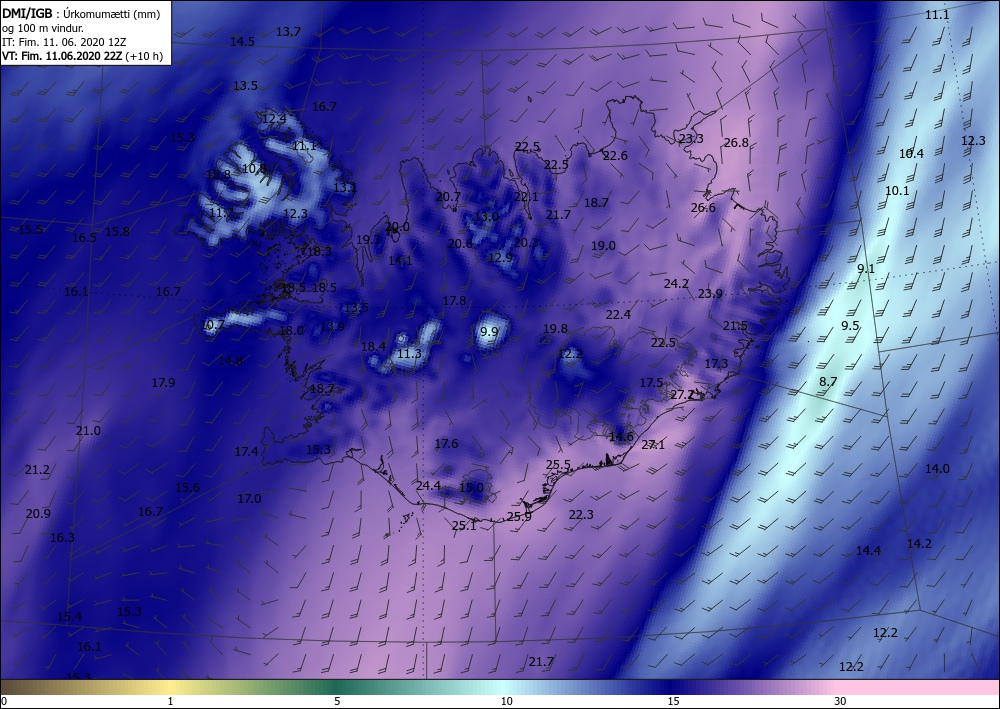The width and height of the screenshot is (1000, 709).
Task: Click the 17.4 value off the southwest coast
Action: [246, 452]
